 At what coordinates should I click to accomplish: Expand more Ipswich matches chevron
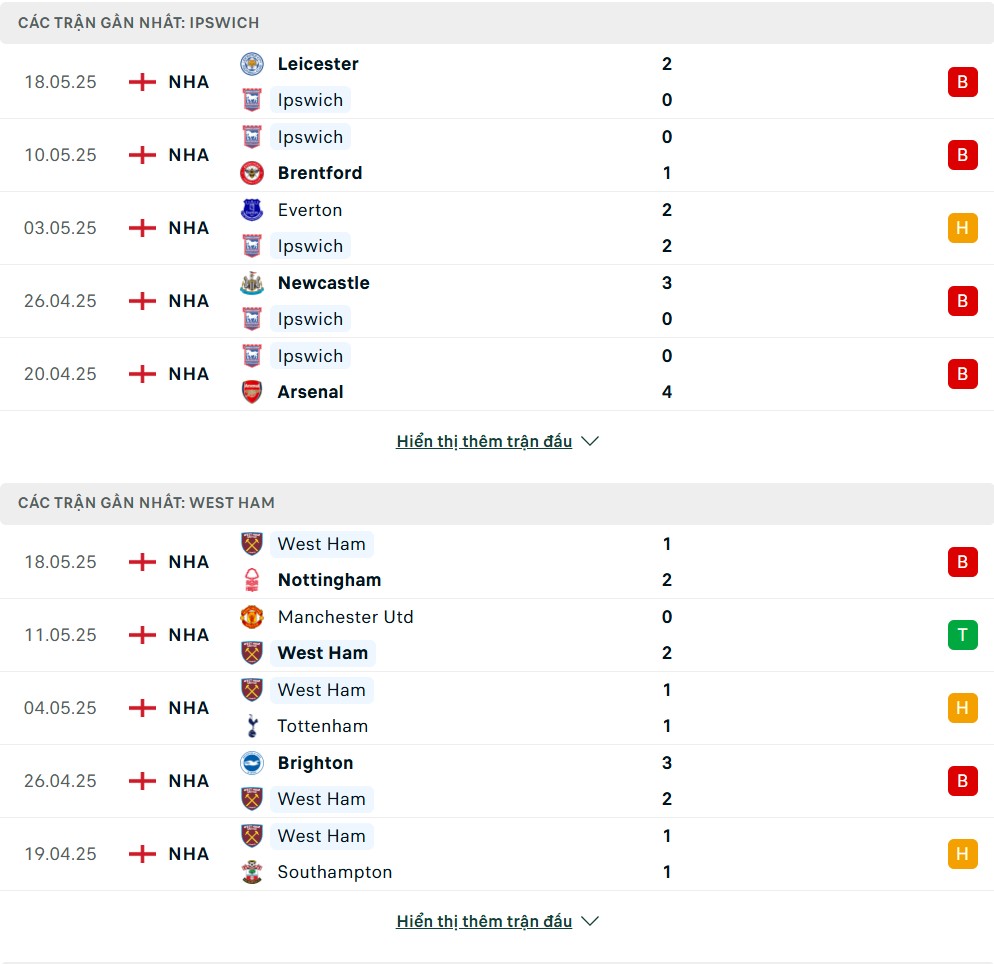pyautogui.click(x=590, y=441)
